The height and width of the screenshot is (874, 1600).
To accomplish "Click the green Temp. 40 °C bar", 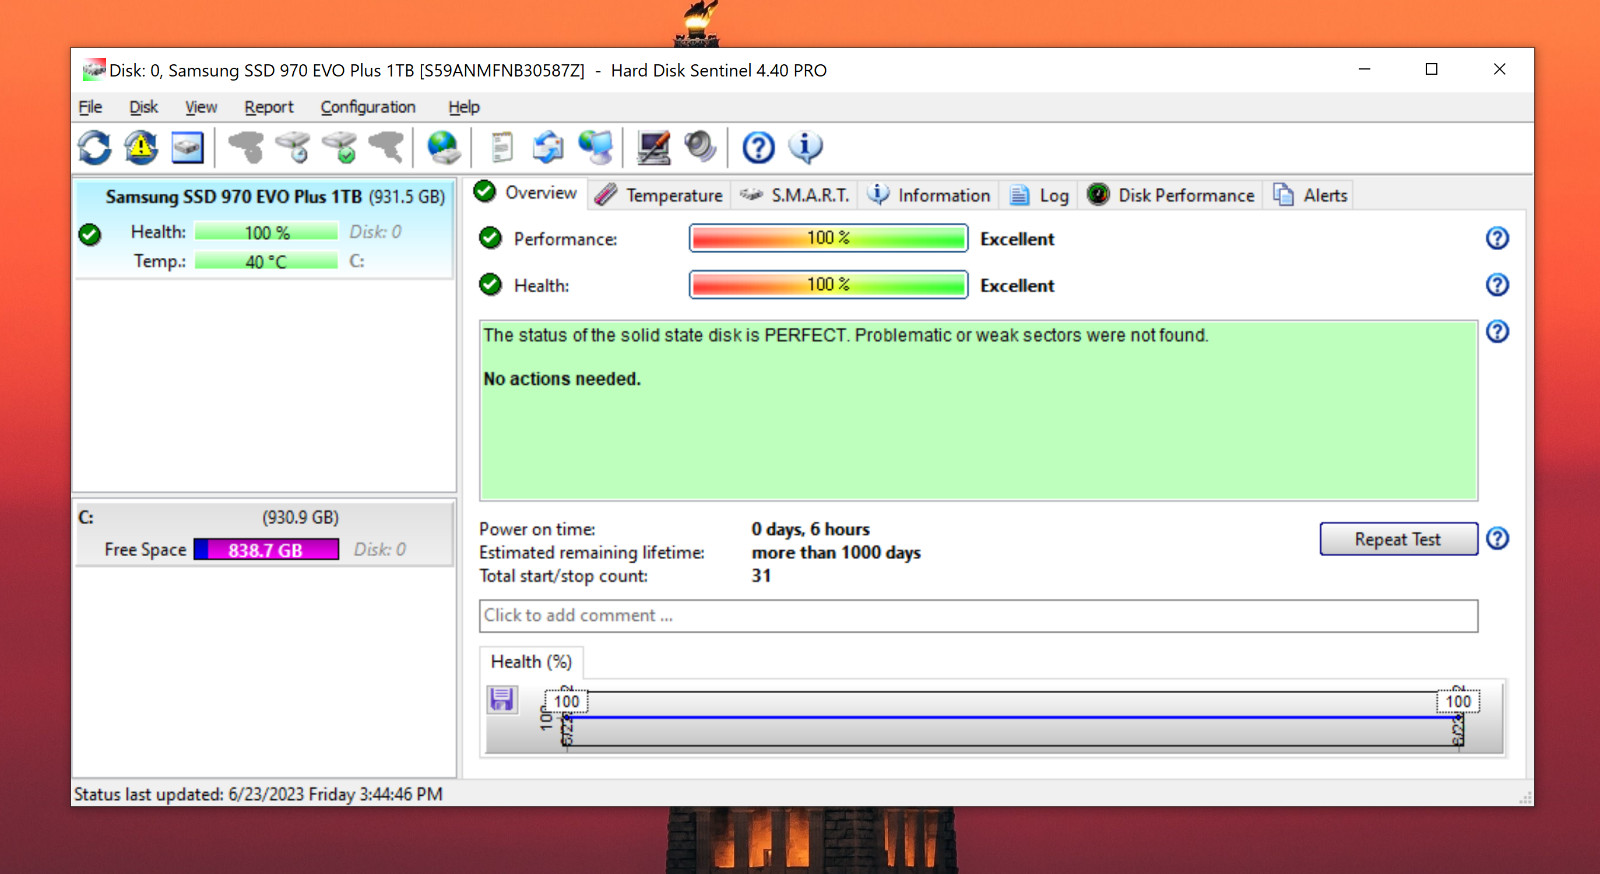I will point(266,262).
